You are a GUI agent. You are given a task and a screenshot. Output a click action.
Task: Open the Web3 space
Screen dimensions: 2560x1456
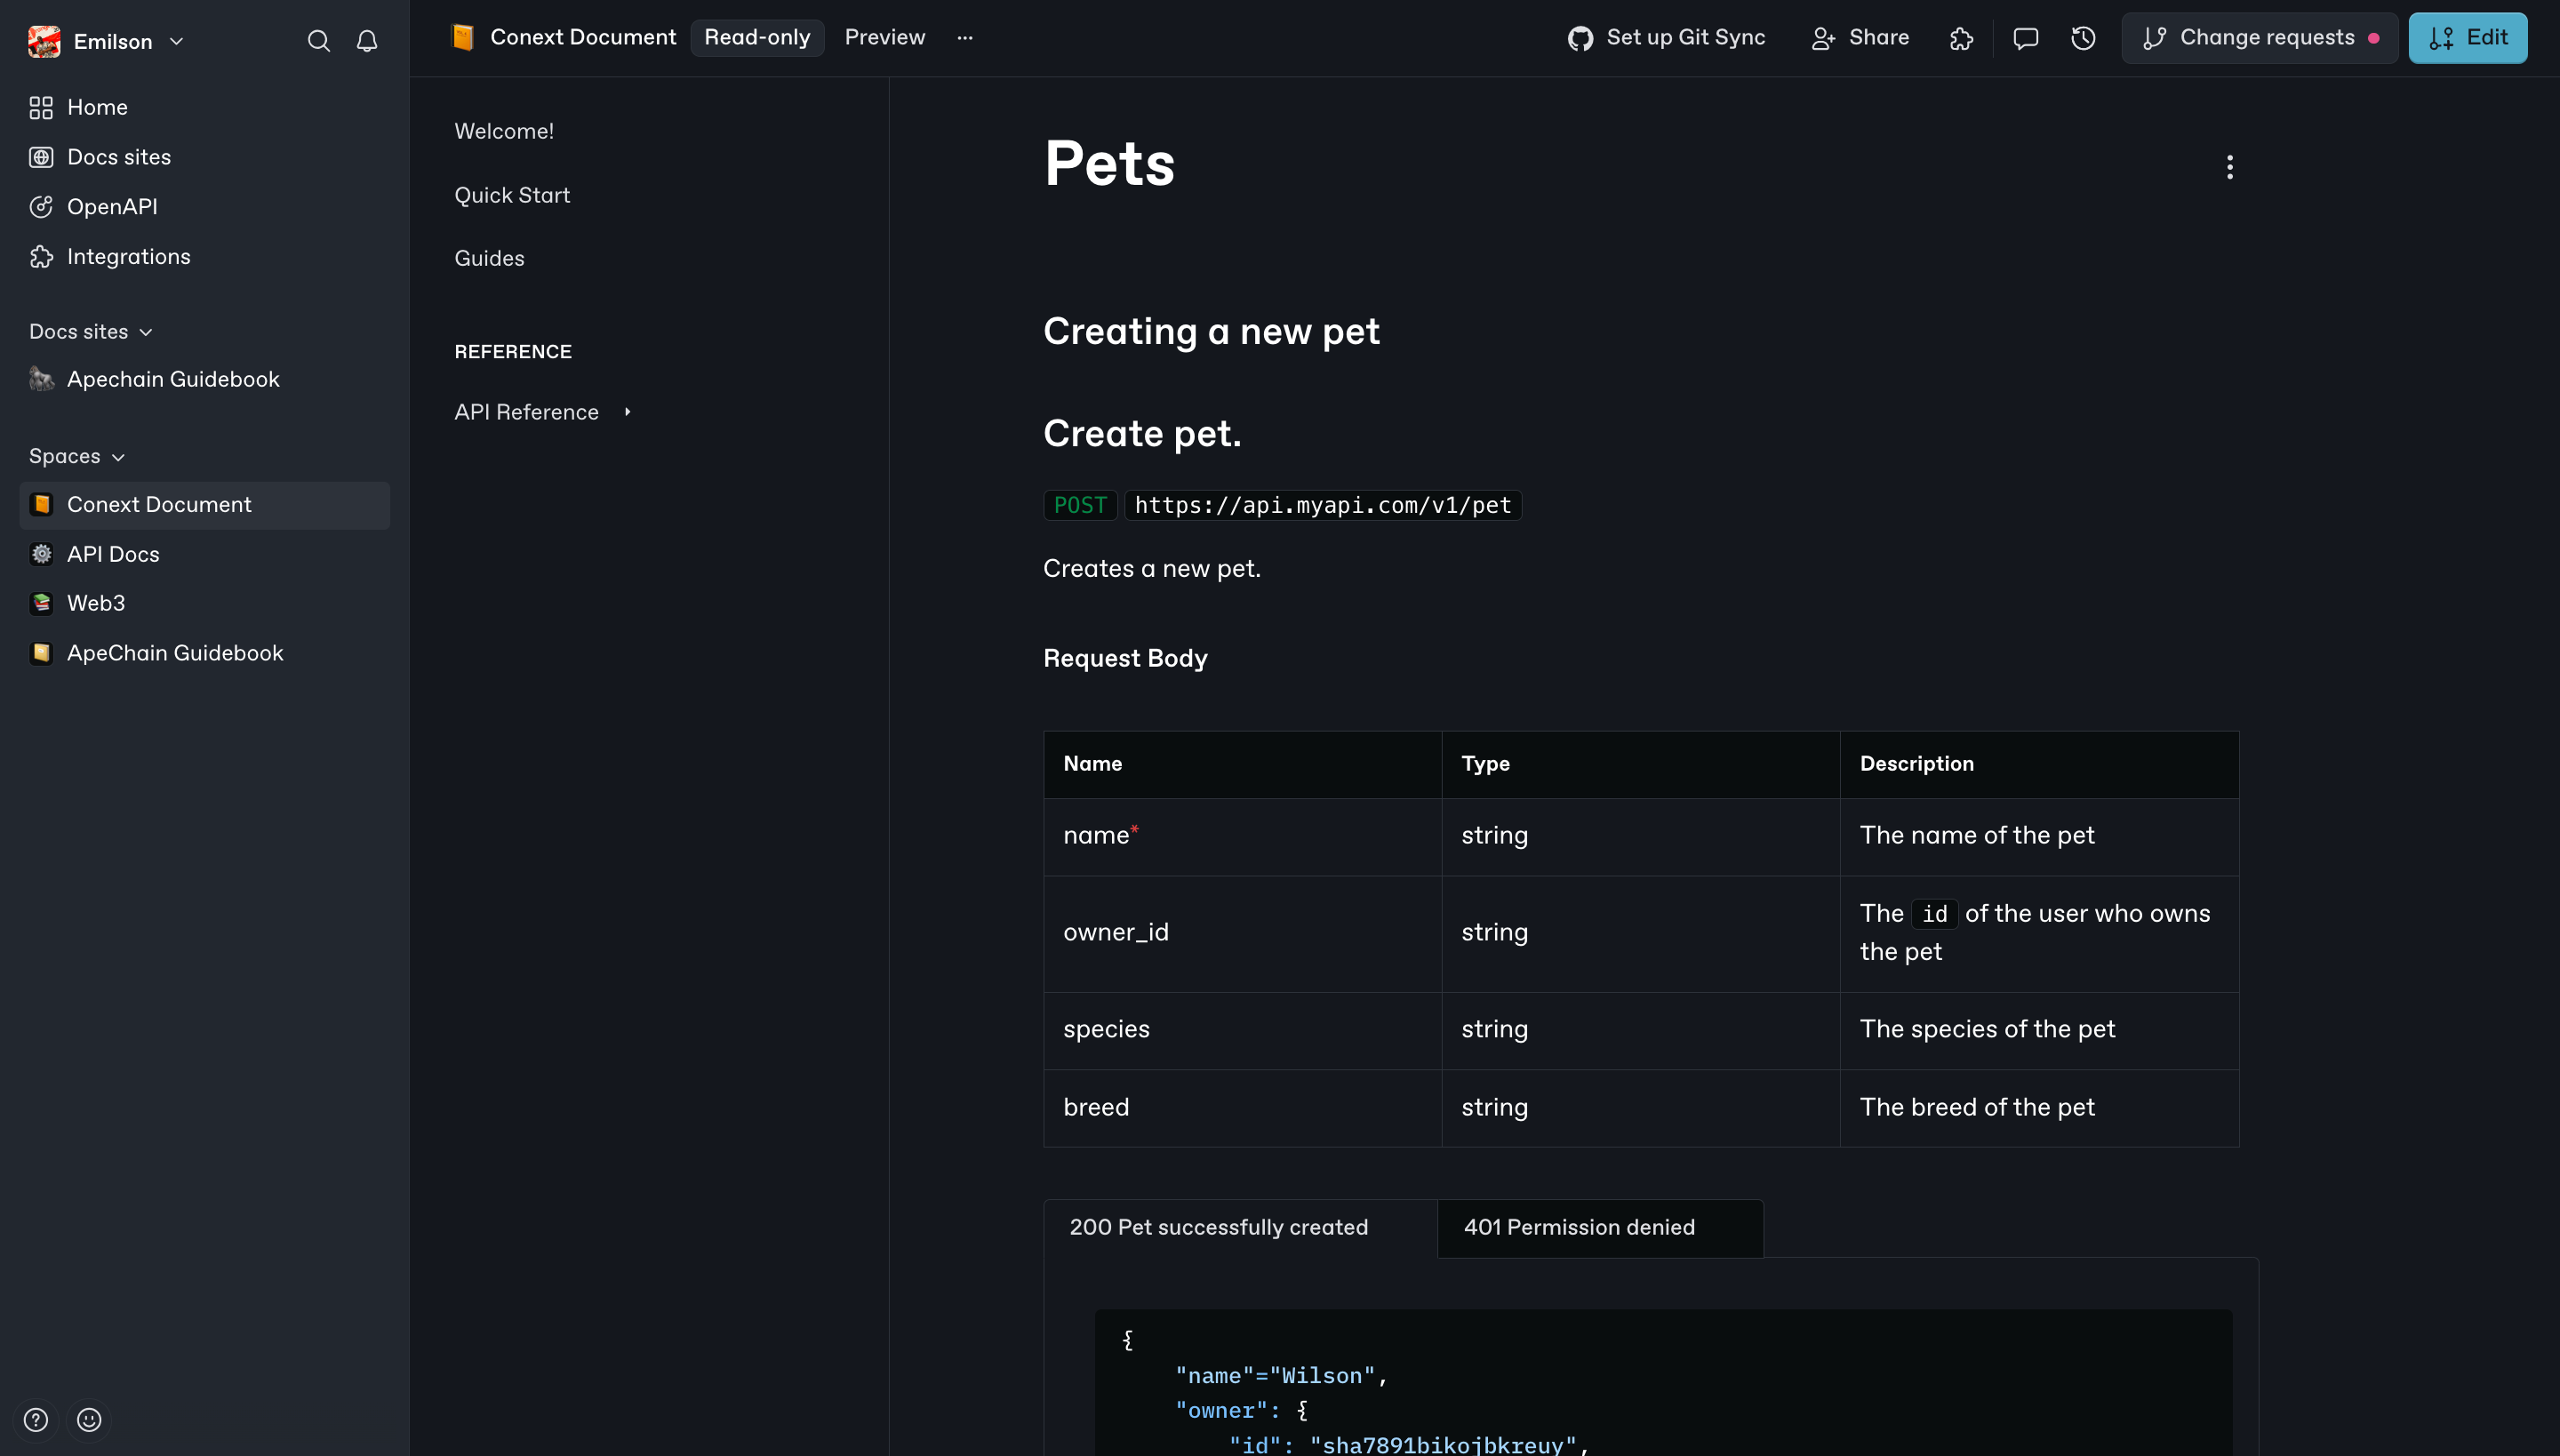[96, 603]
